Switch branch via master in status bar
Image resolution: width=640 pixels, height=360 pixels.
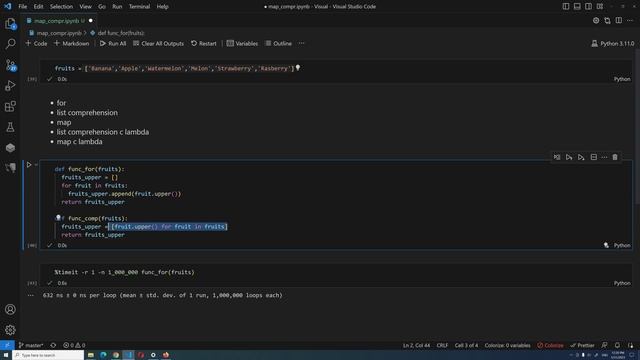click(x=31, y=345)
